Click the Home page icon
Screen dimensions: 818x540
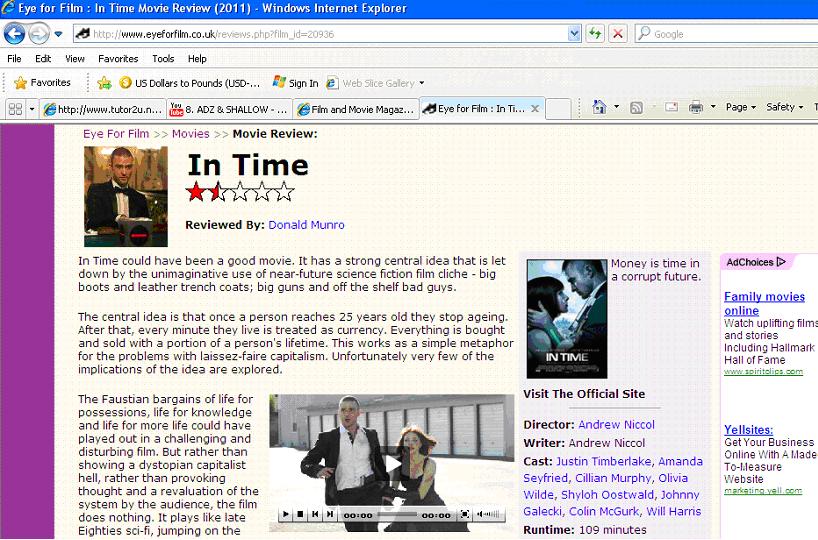coord(599,107)
